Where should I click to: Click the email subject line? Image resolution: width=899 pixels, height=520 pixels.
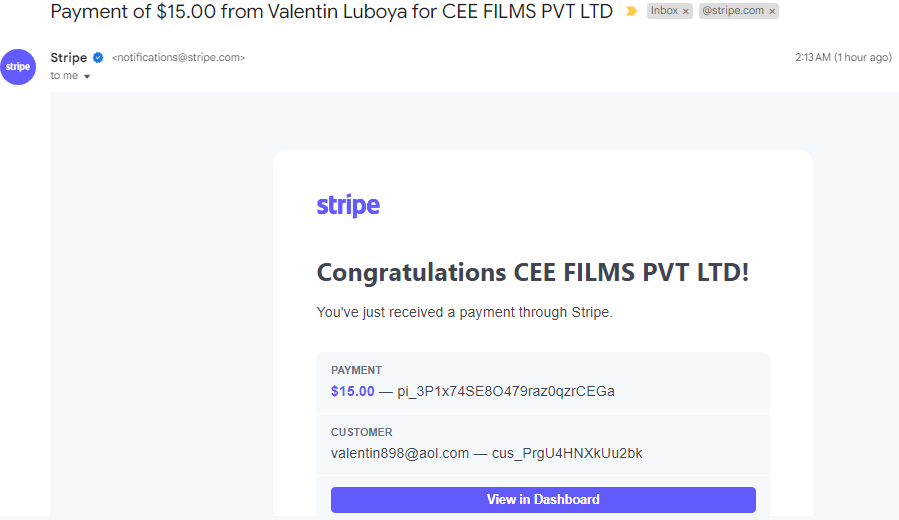coord(331,11)
